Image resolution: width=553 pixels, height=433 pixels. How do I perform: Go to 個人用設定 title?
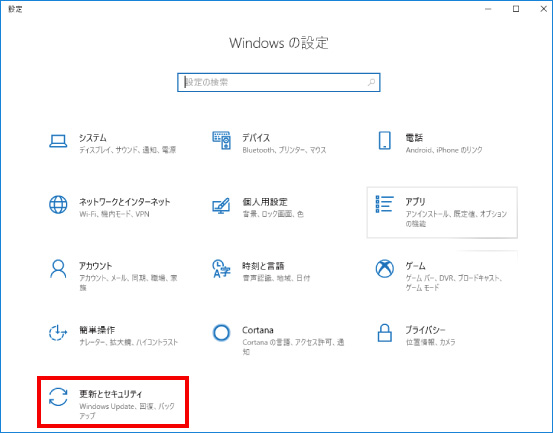pyautogui.click(x=265, y=202)
